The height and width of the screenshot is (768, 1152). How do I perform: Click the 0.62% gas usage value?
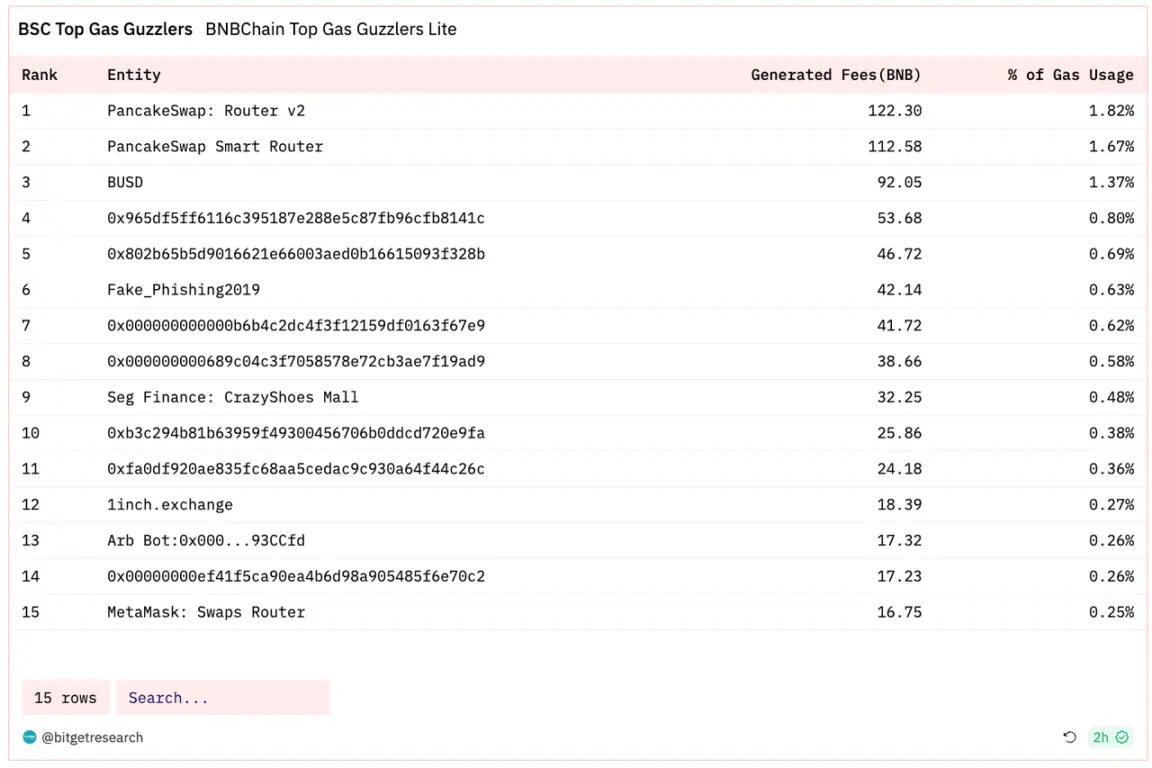pyautogui.click(x=1111, y=326)
